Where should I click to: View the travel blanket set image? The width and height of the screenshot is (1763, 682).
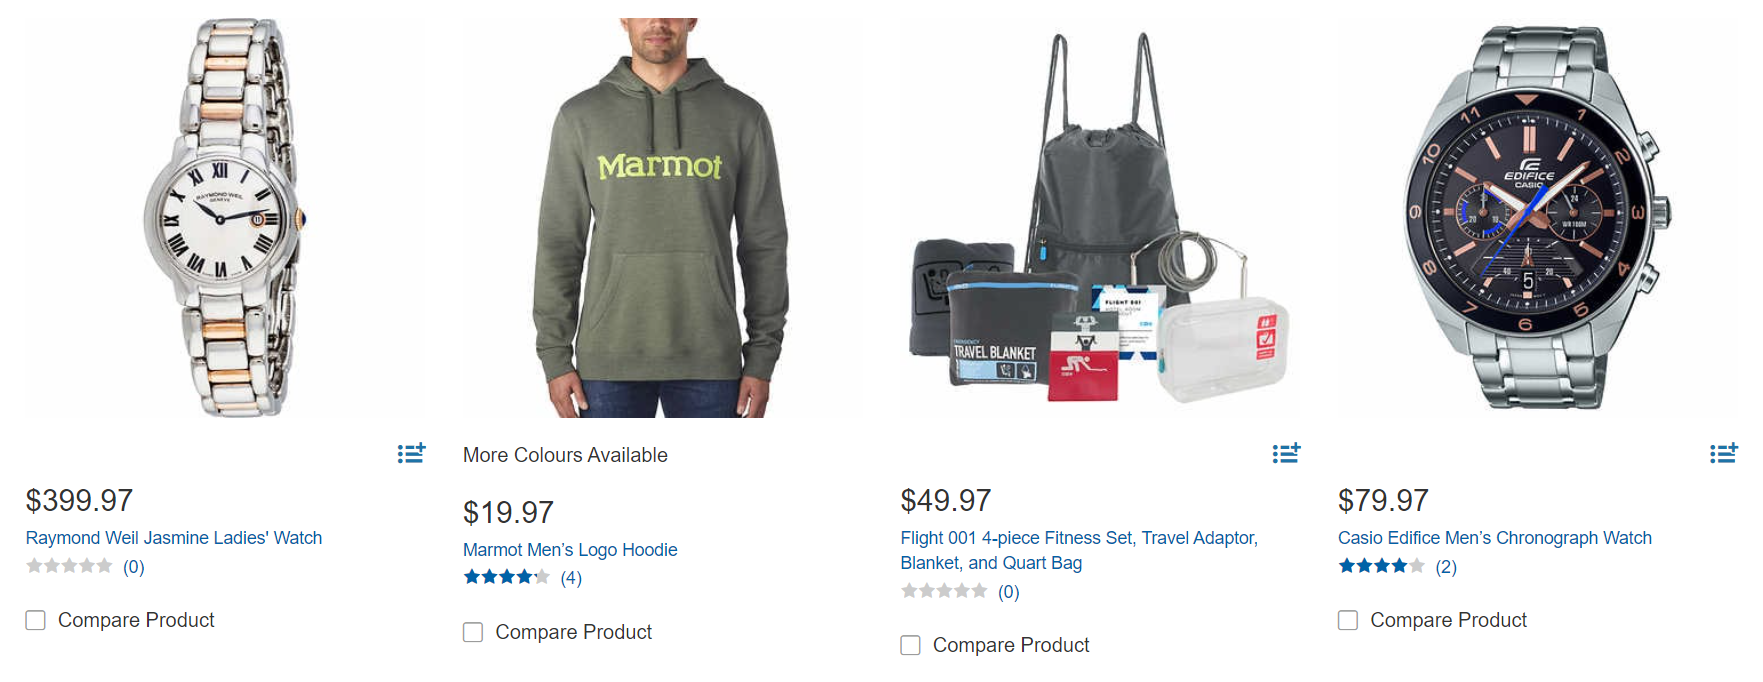[1099, 217]
